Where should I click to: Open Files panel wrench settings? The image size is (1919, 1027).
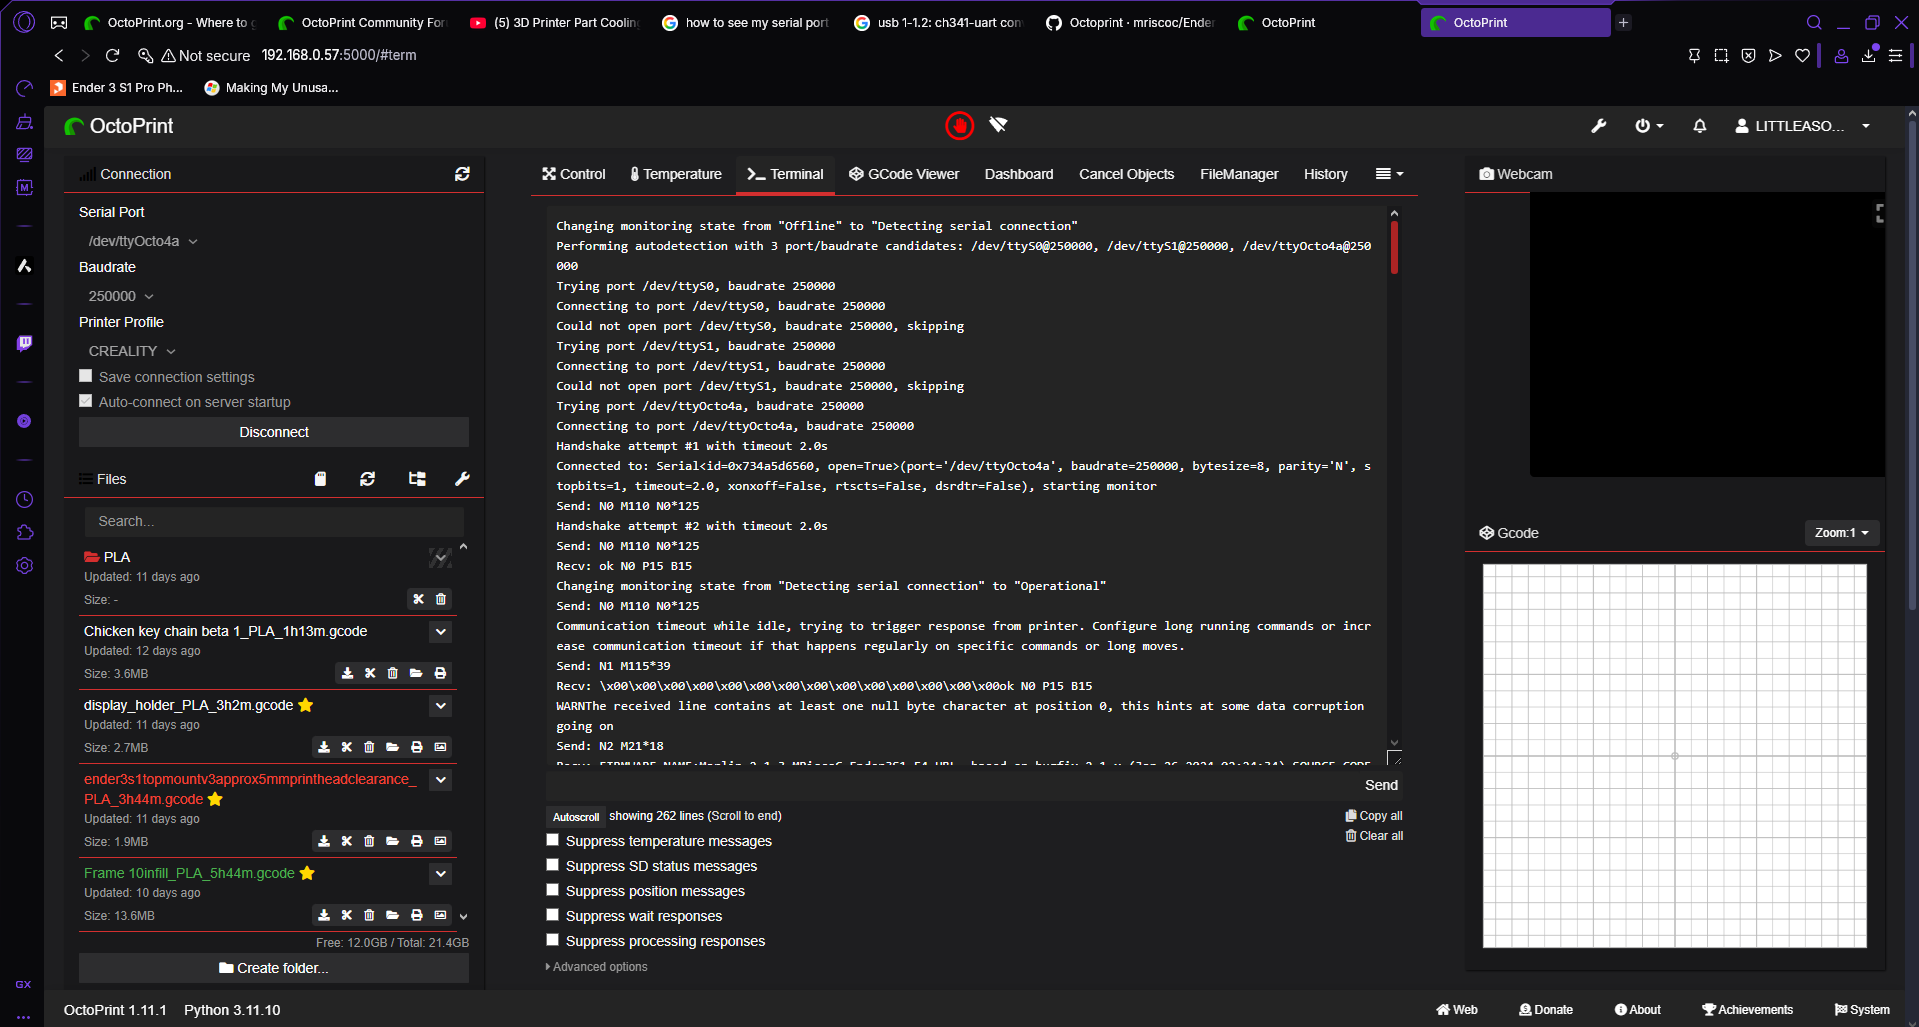coord(462,479)
